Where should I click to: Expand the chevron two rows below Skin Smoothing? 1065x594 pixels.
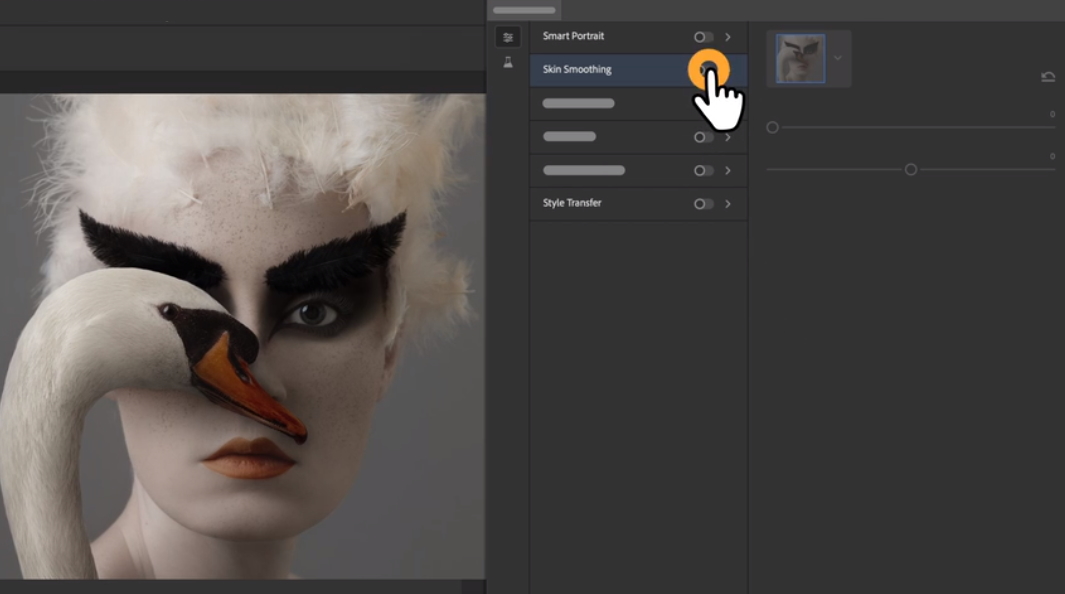[x=728, y=137]
